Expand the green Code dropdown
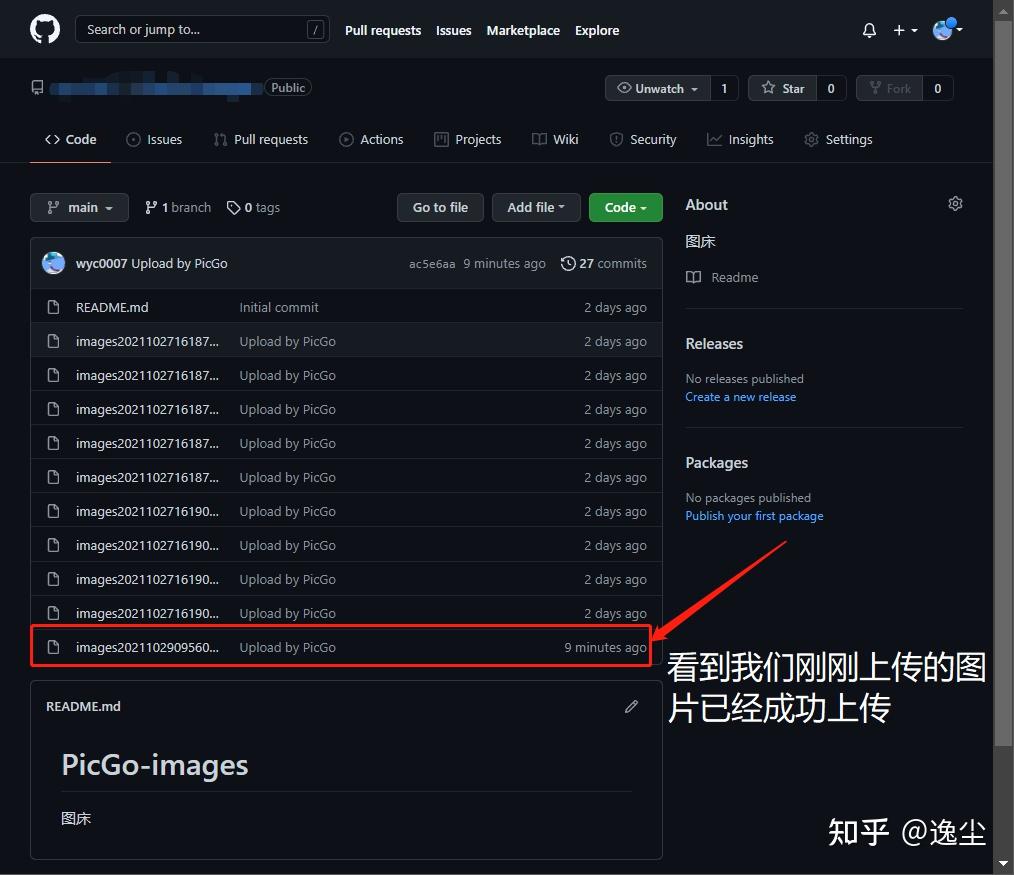 (625, 207)
